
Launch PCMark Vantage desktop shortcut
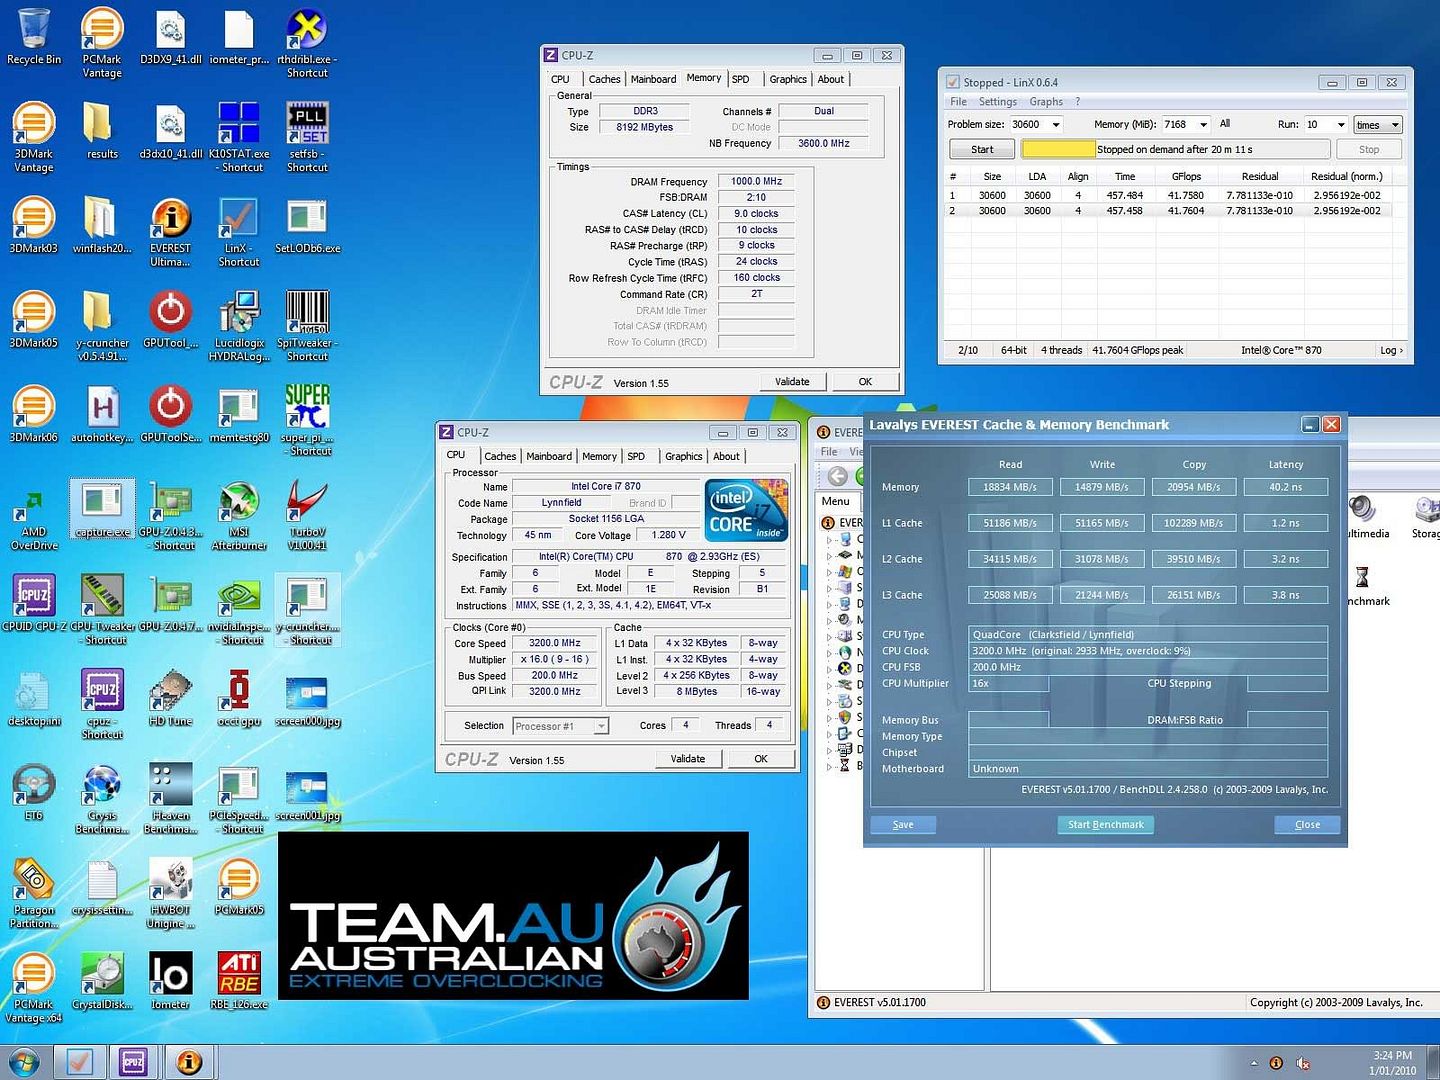102,43
